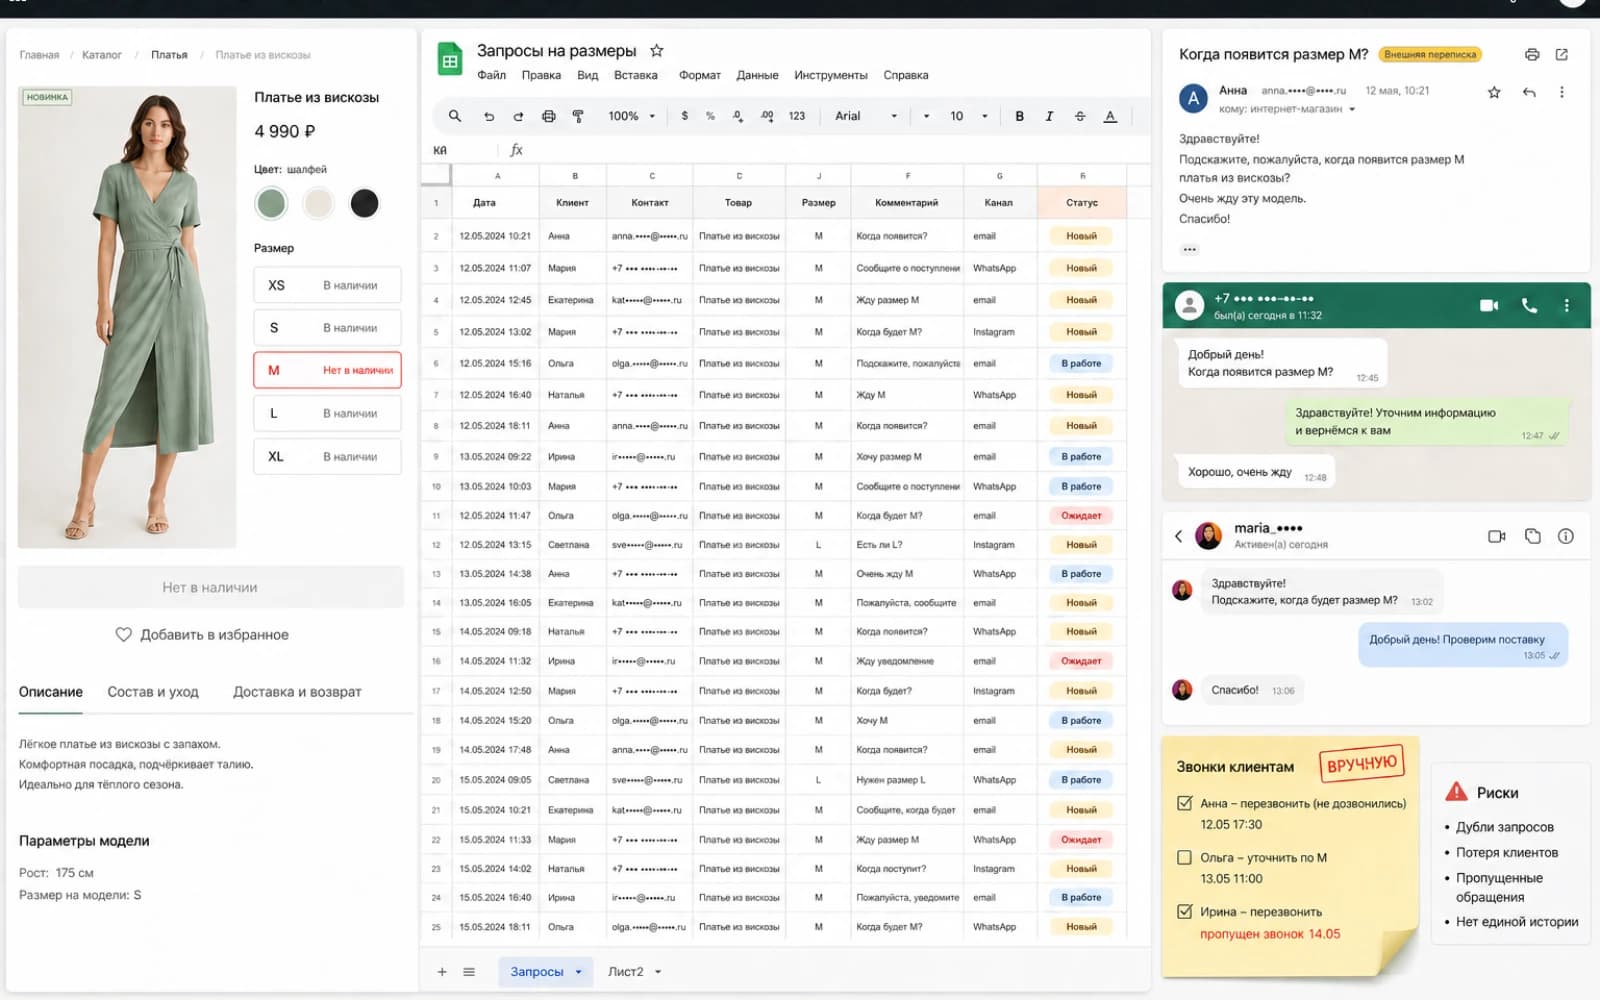Select size L on the product page

tap(327, 413)
